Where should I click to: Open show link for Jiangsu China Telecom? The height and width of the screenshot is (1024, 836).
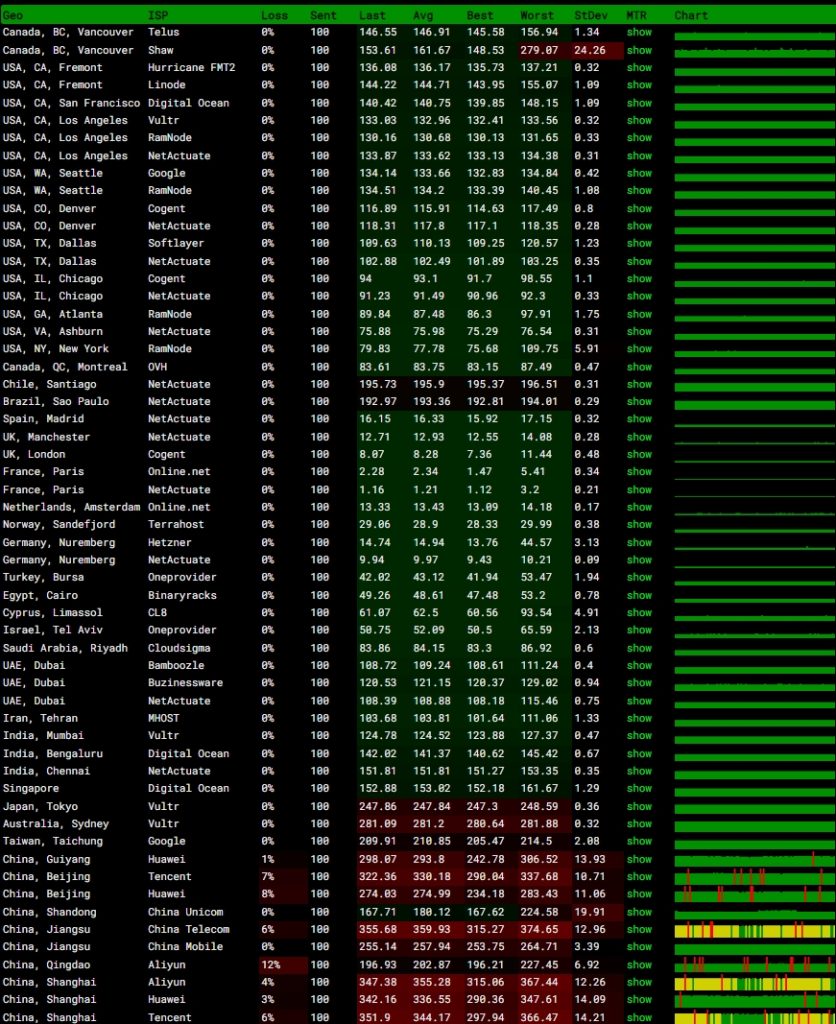click(639, 929)
